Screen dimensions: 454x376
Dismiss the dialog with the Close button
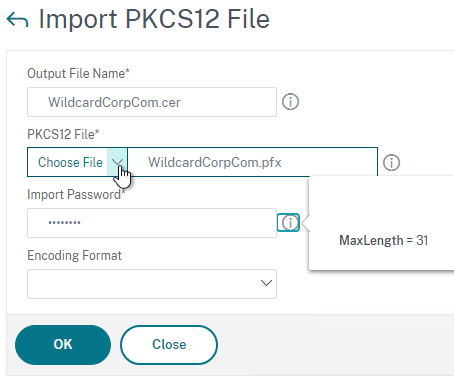tap(169, 345)
